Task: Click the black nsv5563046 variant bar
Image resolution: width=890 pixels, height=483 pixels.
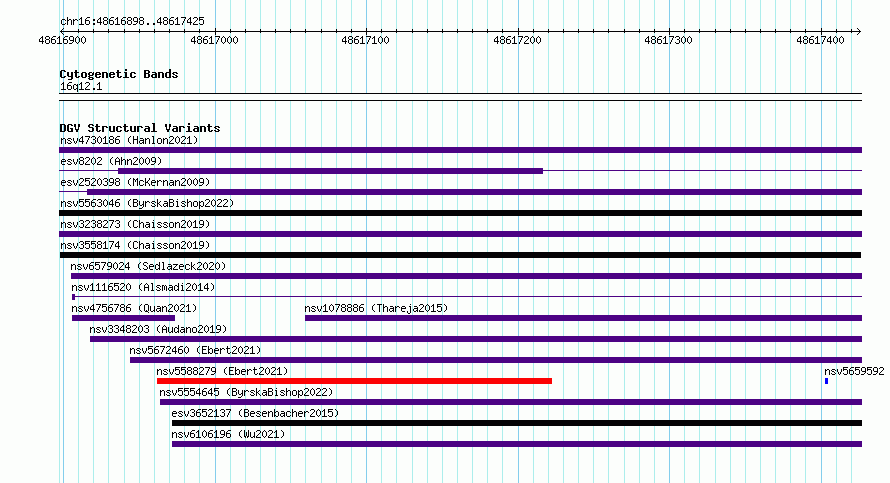Action: coord(460,213)
